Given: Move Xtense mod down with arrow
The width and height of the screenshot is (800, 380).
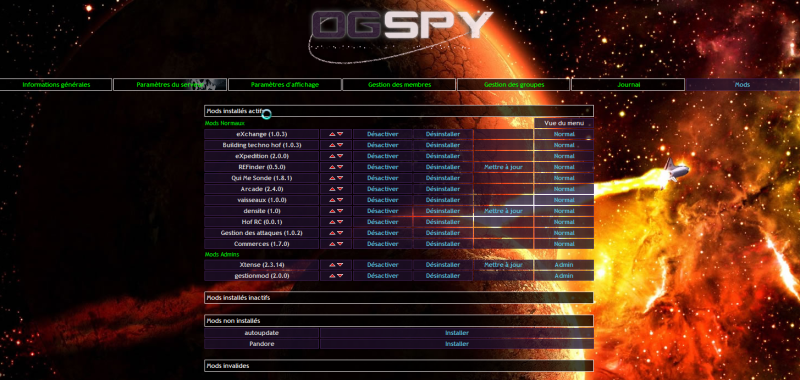Looking at the screenshot, I should pyautogui.click(x=340, y=265).
